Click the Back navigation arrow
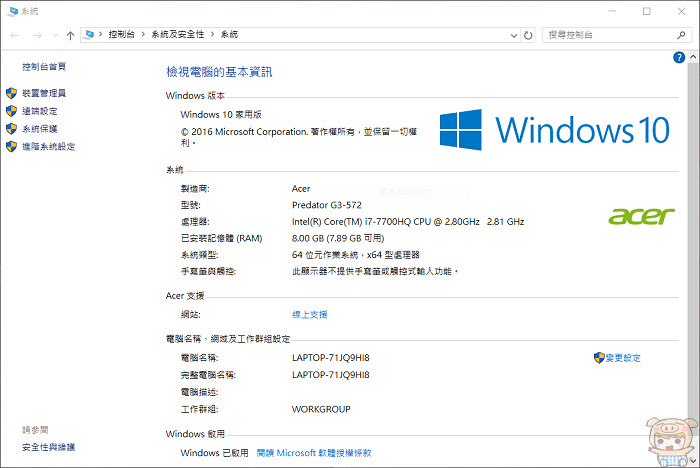This screenshot has width=700, height=468. click(14, 35)
